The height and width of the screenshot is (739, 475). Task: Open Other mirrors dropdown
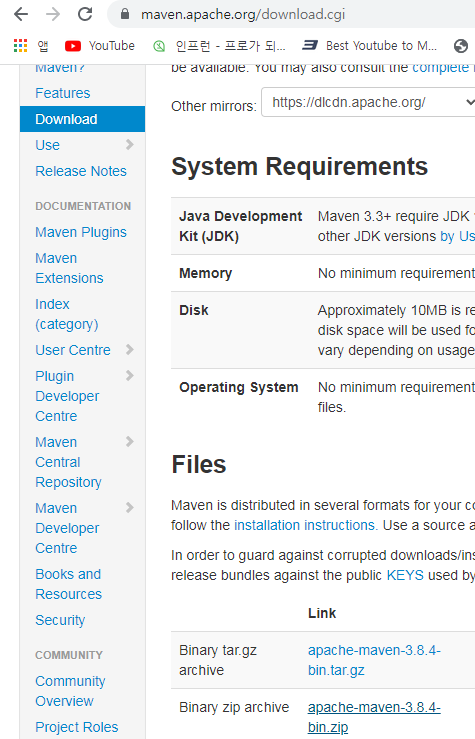(x=369, y=102)
